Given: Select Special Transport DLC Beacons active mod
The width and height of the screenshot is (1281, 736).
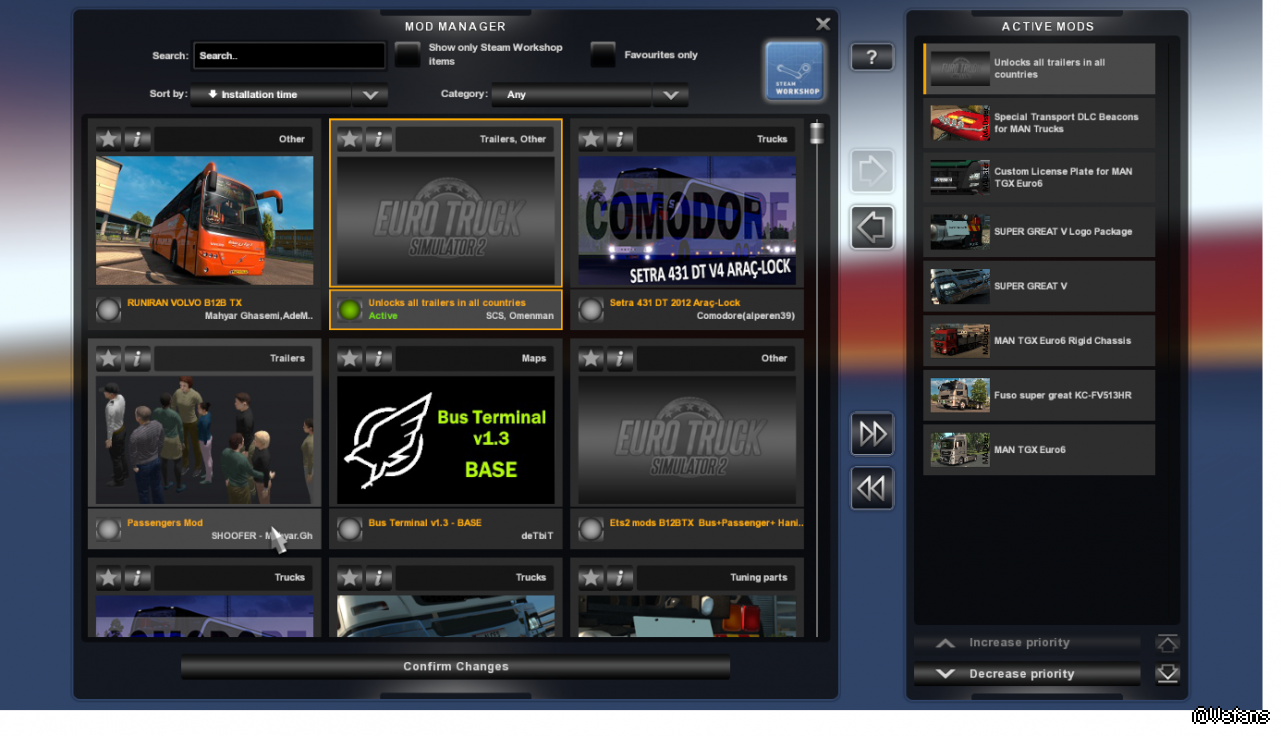Looking at the screenshot, I should [1039, 123].
